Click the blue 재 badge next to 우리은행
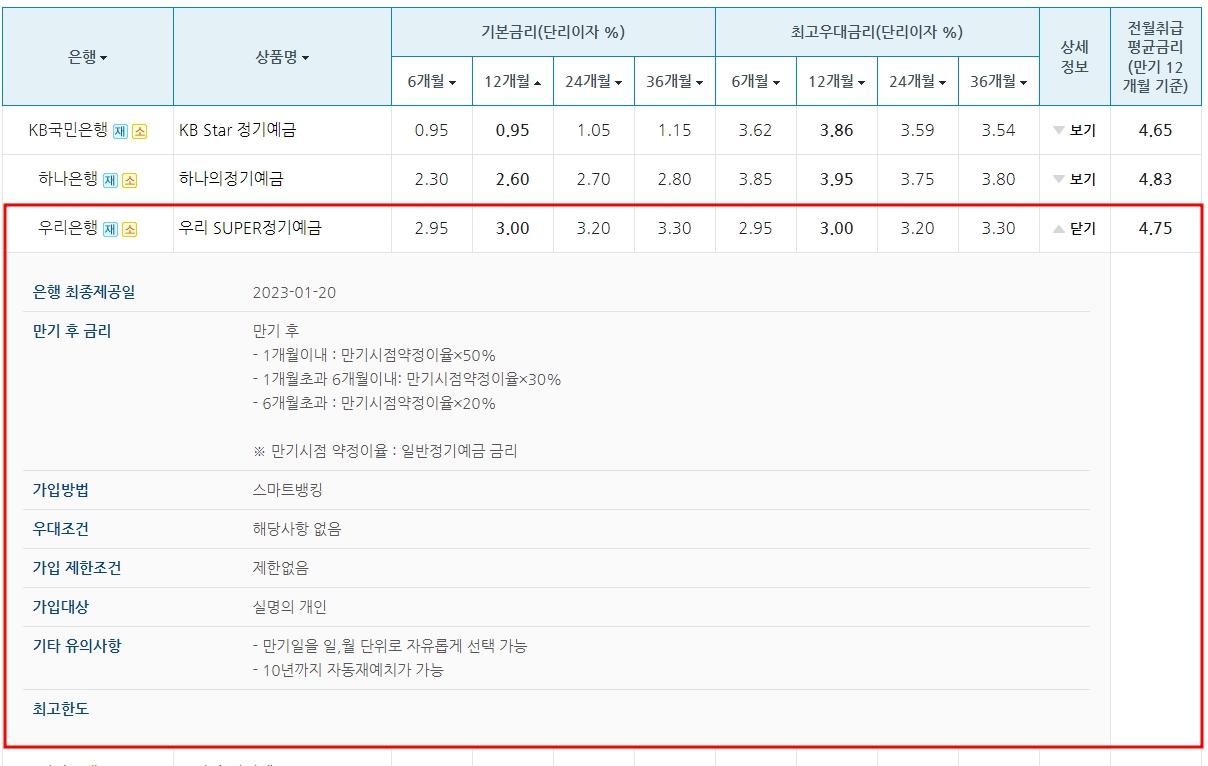This screenshot has height=766, width=1208. pyautogui.click(x=110, y=229)
